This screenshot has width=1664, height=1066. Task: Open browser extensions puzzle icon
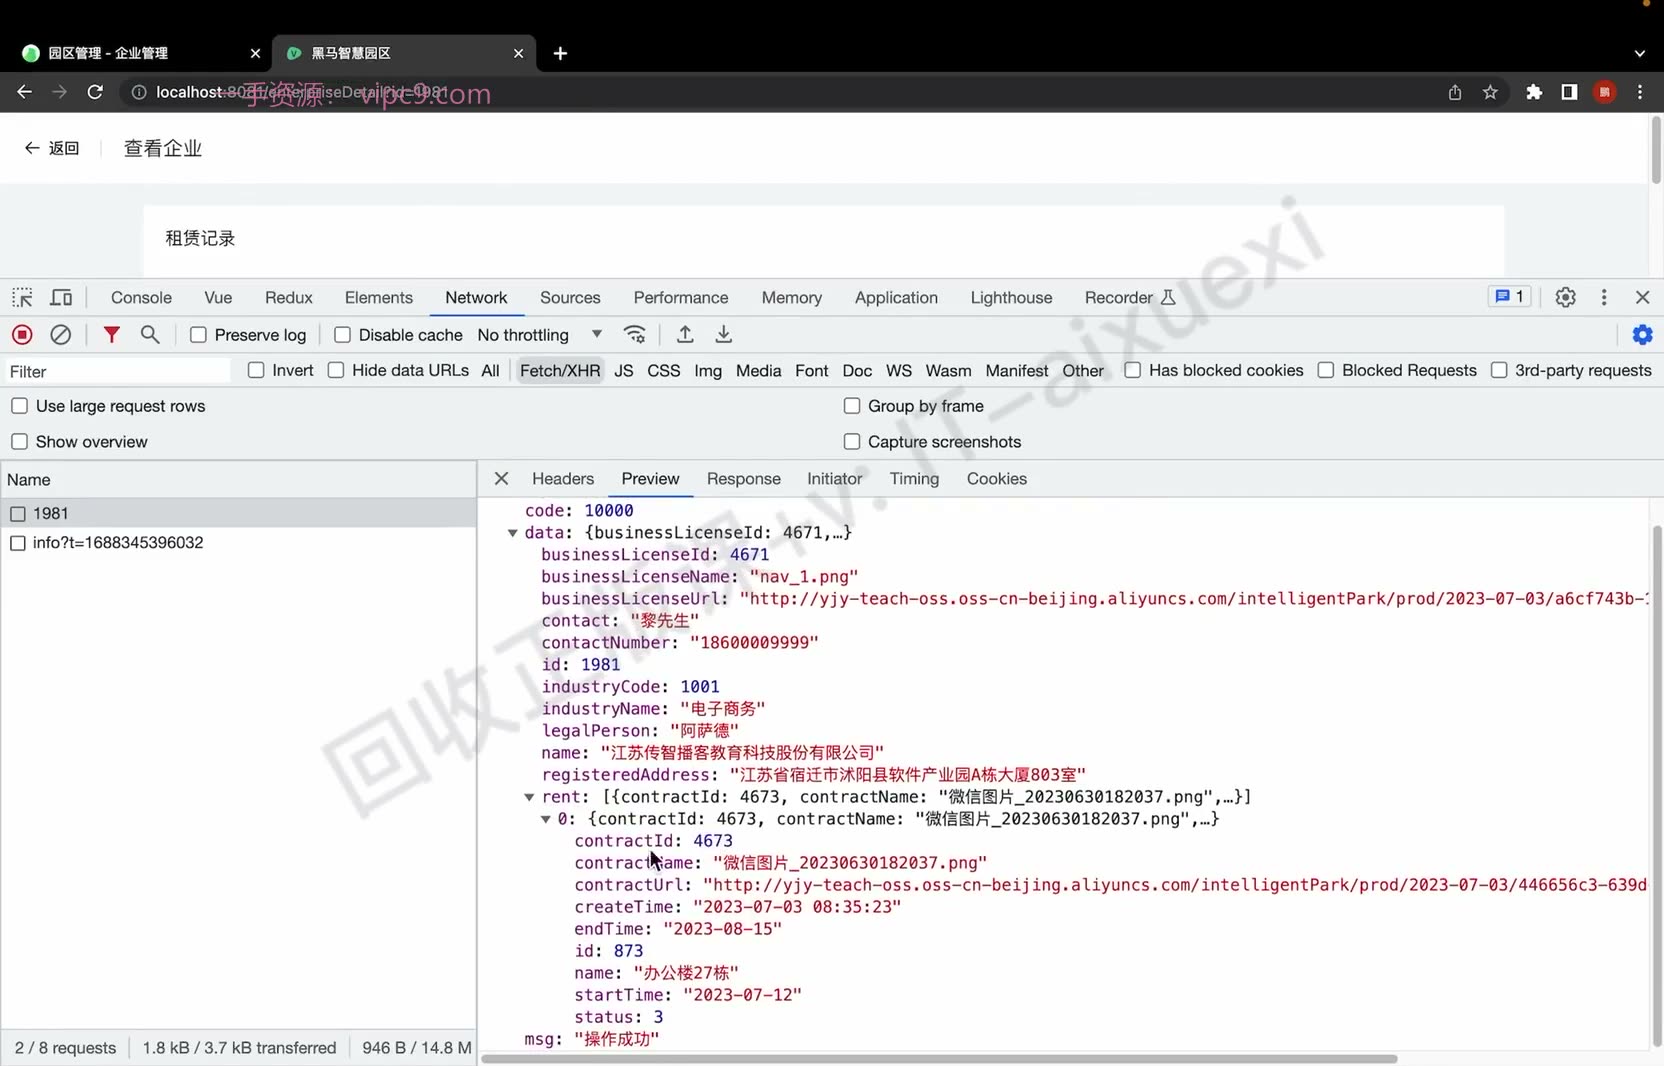tap(1534, 92)
